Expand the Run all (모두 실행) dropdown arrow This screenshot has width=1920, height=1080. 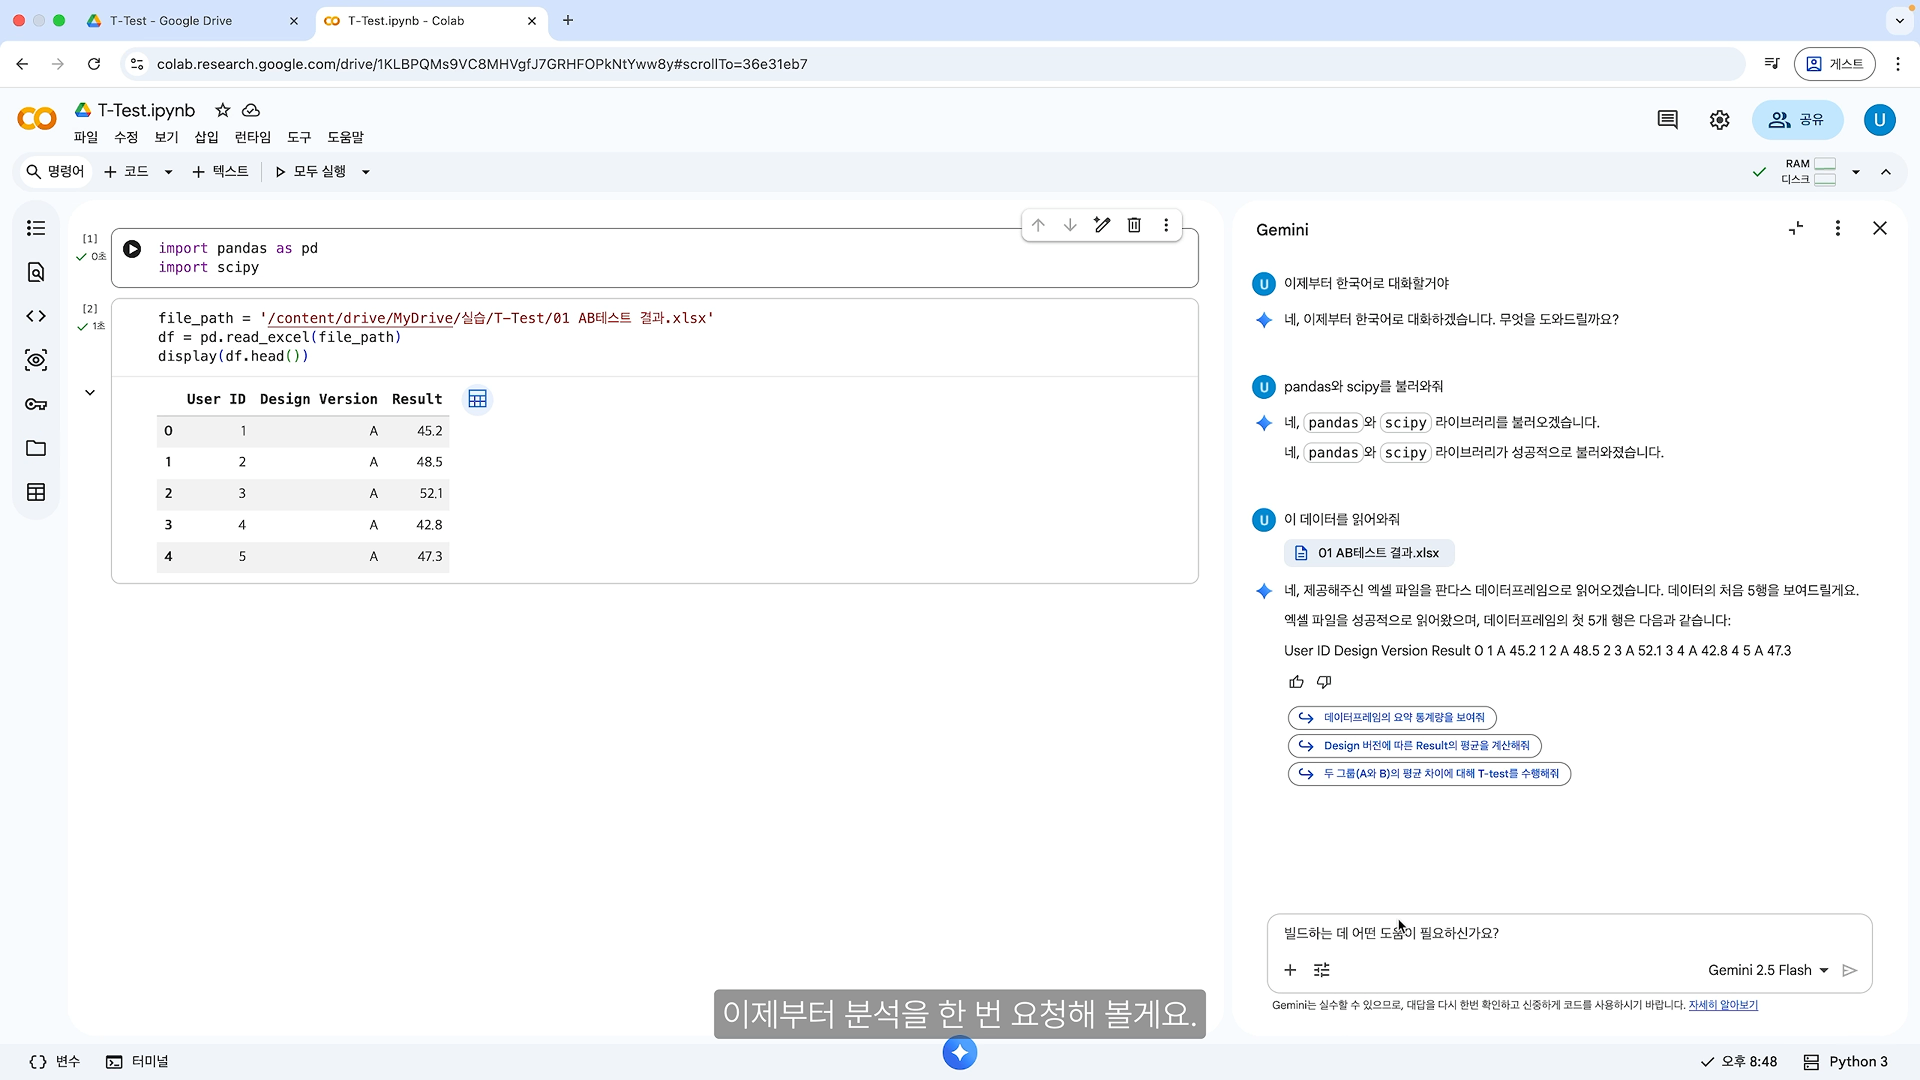[x=366, y=172]
